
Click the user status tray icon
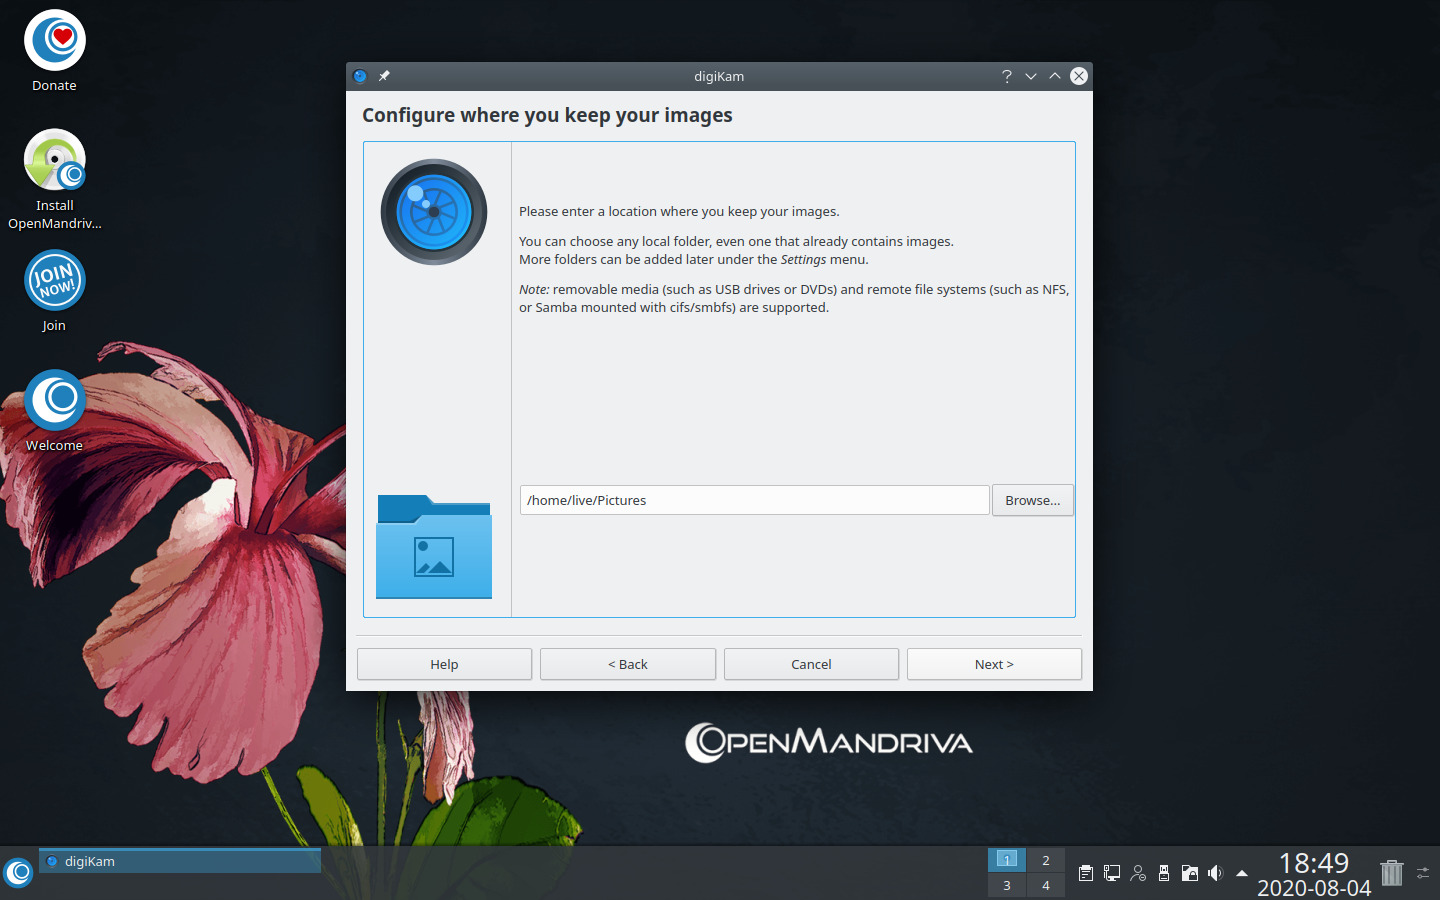[1138, 873]
